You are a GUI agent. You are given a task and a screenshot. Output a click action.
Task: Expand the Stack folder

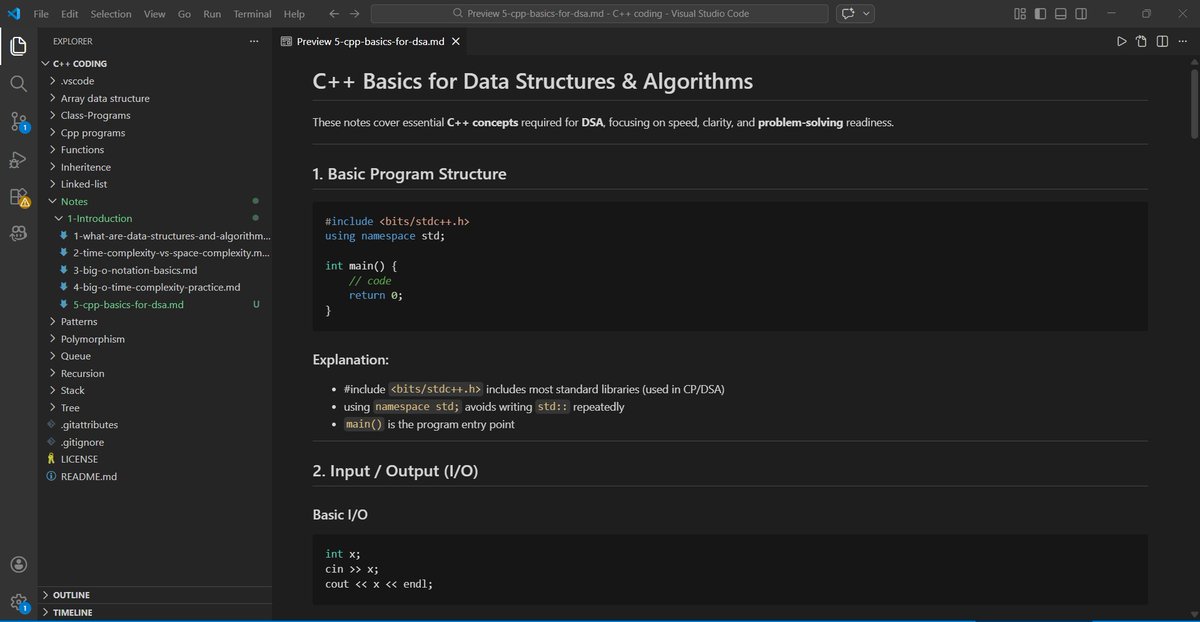tap(155, 390)
